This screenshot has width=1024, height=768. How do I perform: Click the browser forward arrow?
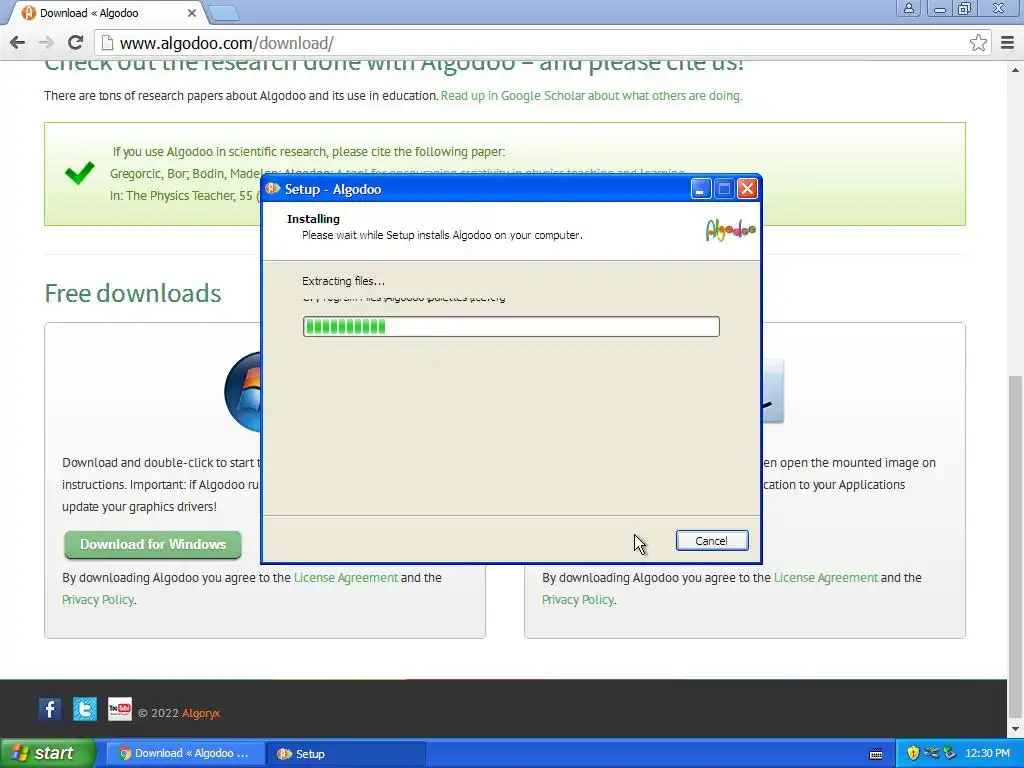46,43
